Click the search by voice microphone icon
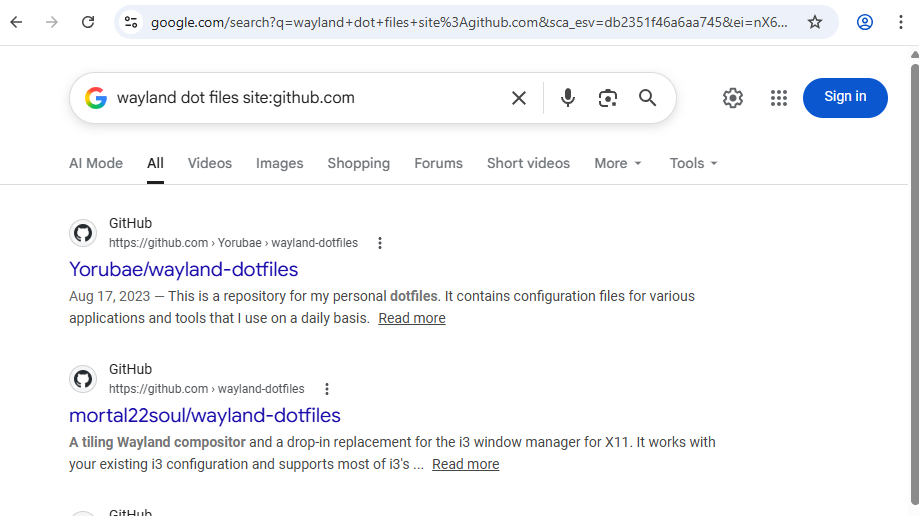This screenshot has height=516, width=919. 568,97
